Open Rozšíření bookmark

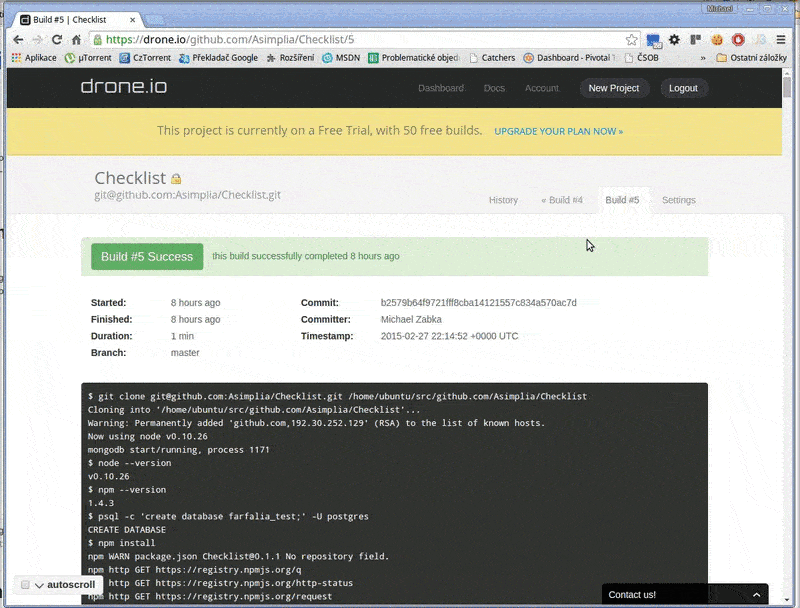[x=290, y=58]
